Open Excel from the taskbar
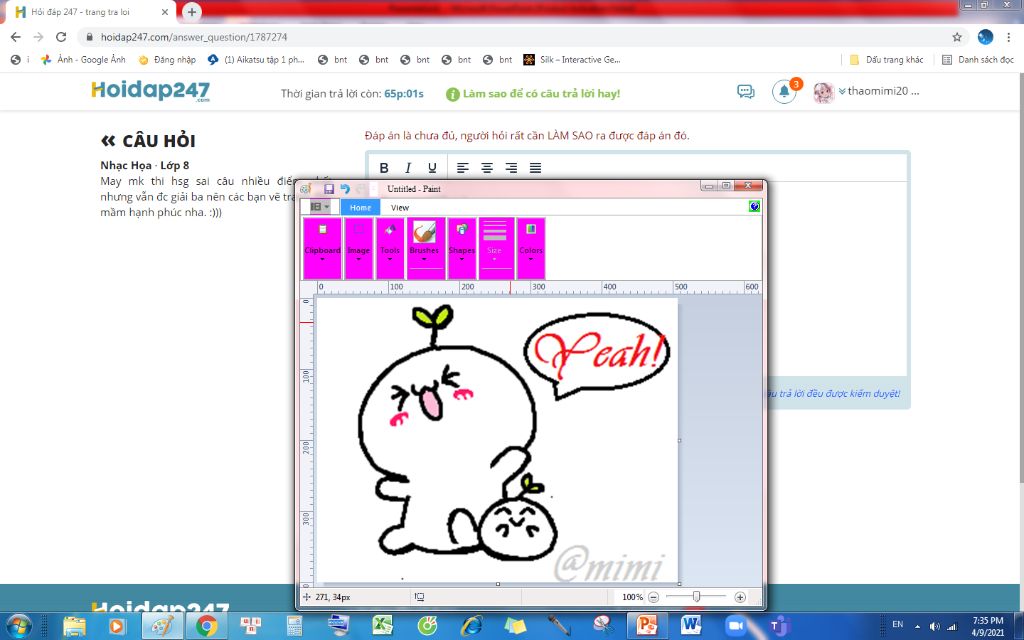Image resolution: width=1024 pixels, height=640 pixels. pyautogui.click(x=382, y=625)
